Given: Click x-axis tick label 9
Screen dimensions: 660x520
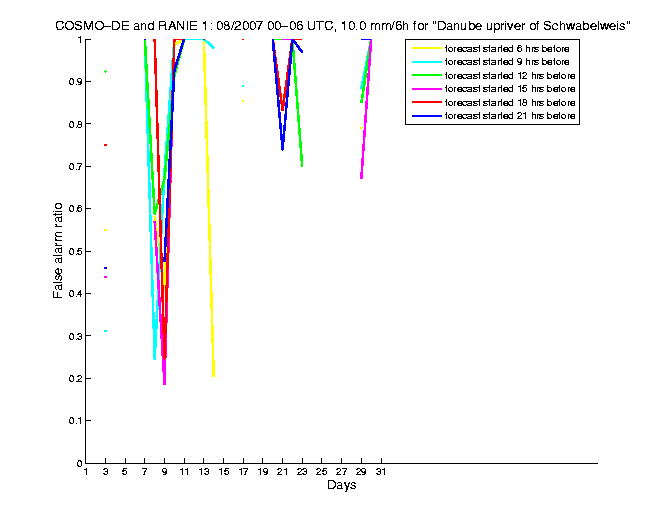Looking at the screenshot, I should 164,472.
